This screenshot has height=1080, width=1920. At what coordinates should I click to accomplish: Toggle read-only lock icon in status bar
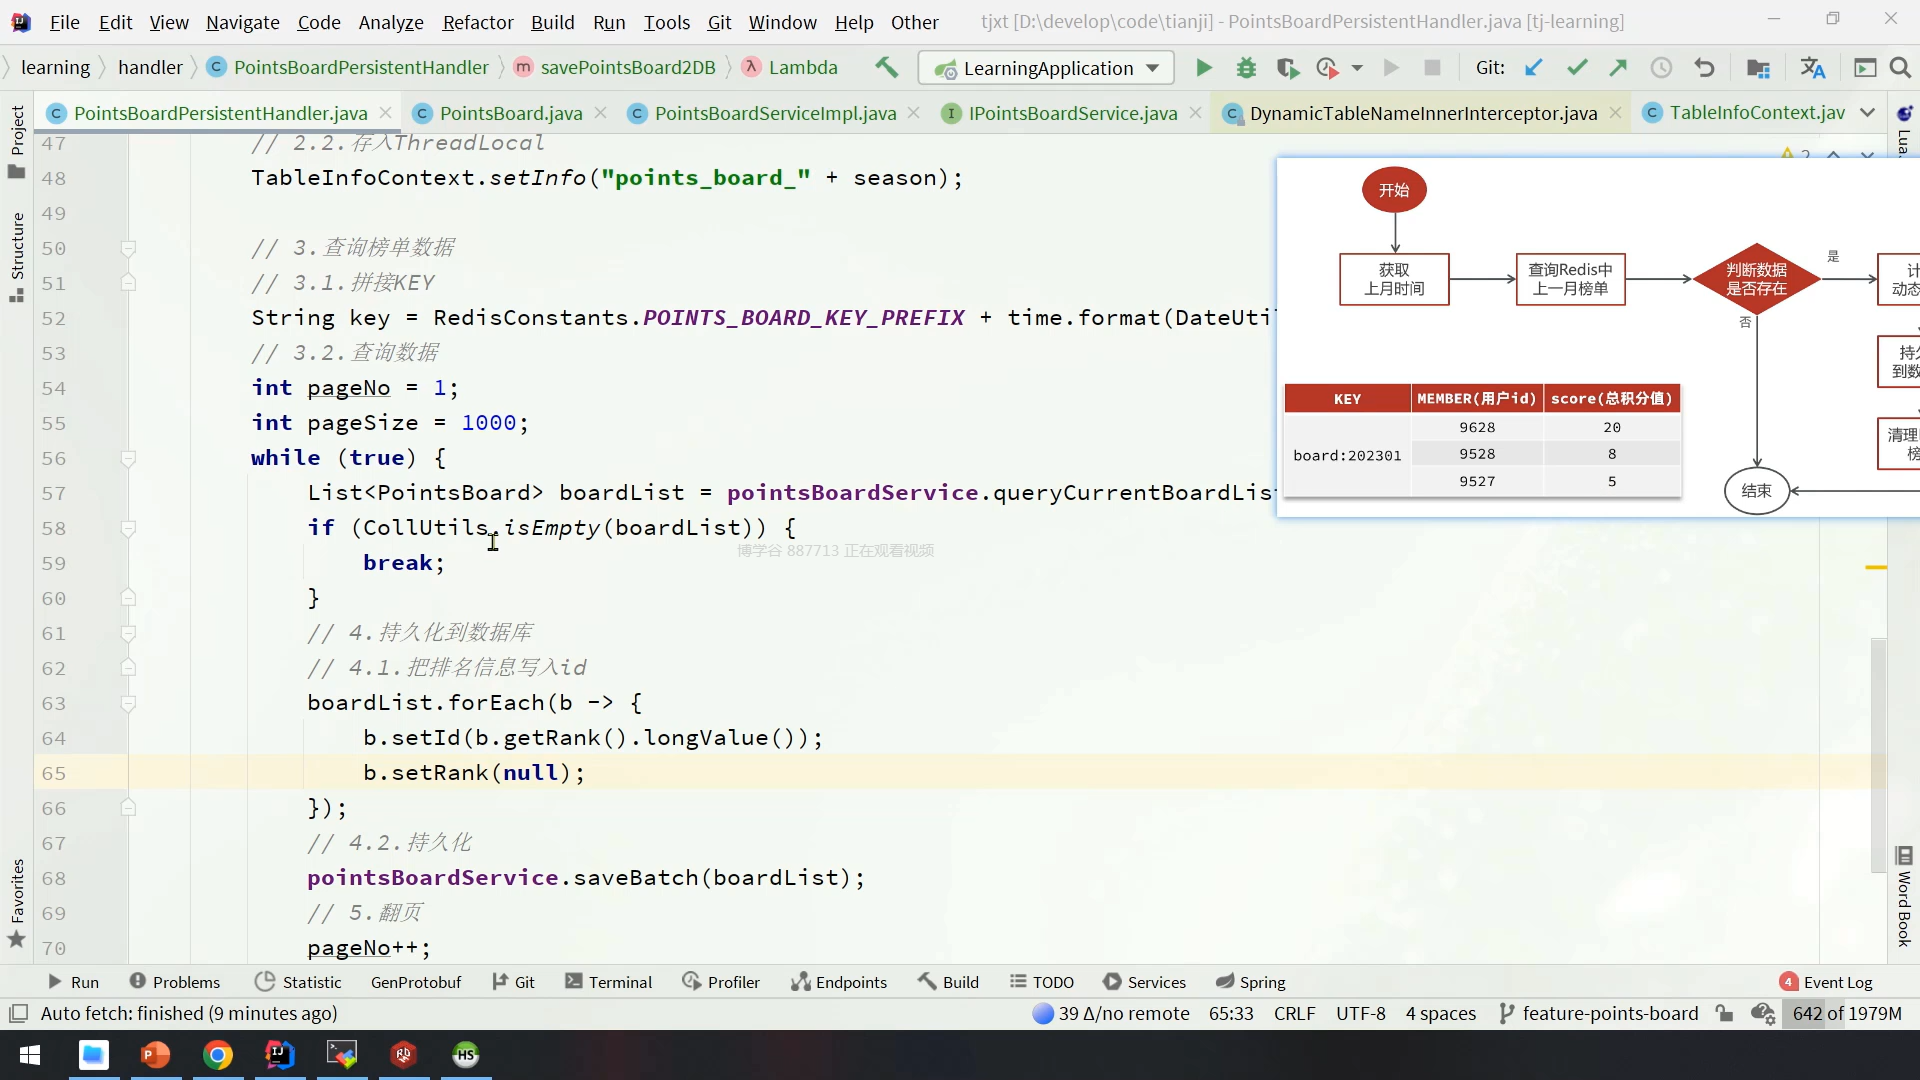[1724, 1014]
